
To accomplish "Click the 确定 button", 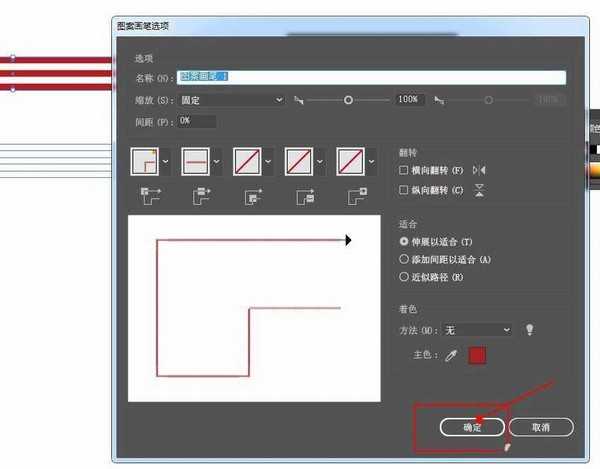I will [472, 427].
